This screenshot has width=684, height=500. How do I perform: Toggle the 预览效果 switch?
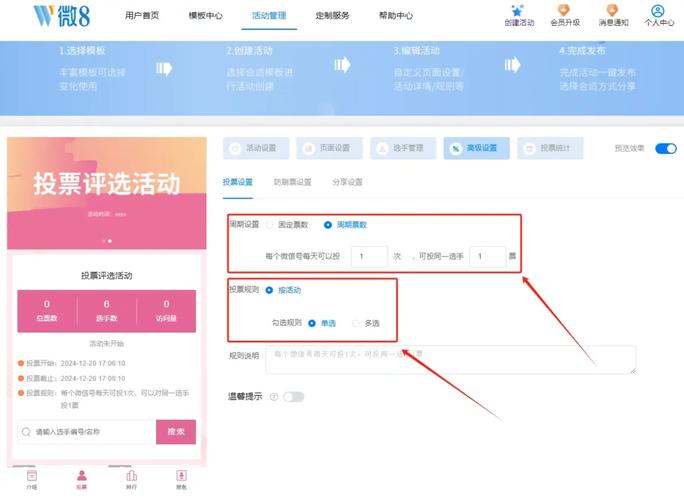tap(666, 148)
